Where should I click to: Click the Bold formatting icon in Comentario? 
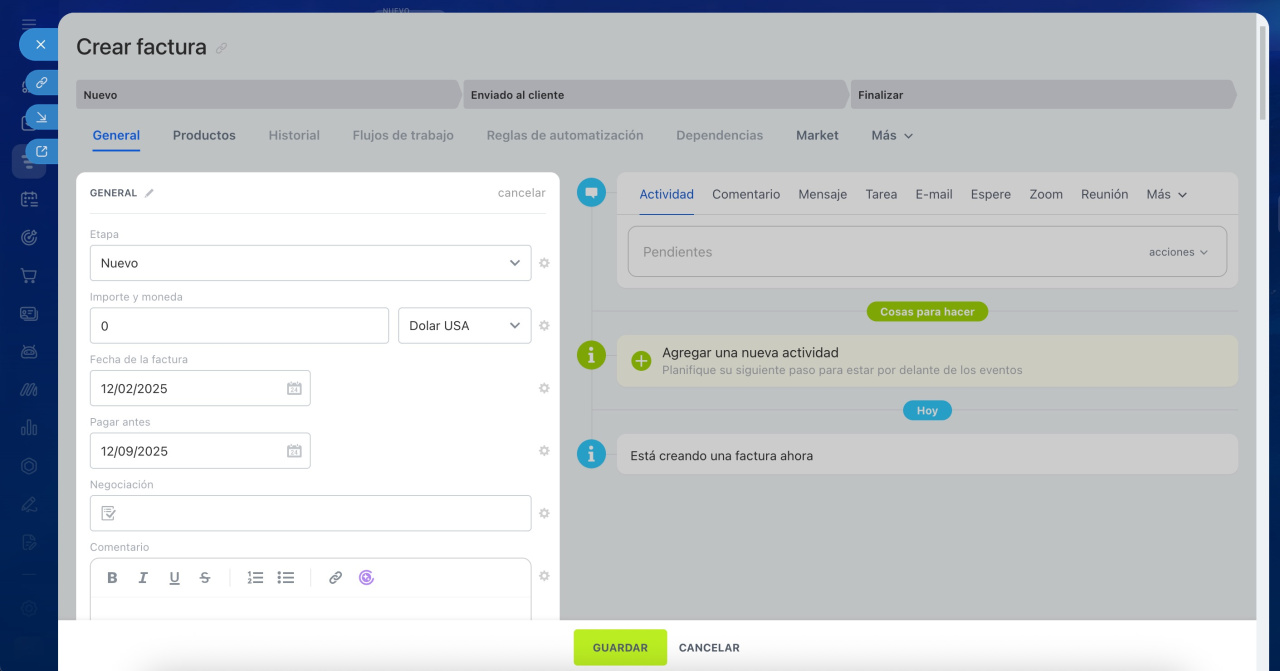tap(112, 578)
